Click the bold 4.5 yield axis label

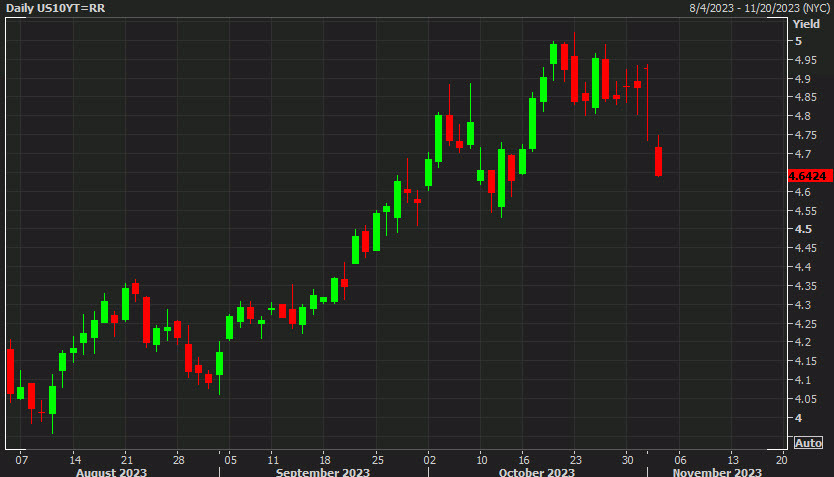point(803,229)
